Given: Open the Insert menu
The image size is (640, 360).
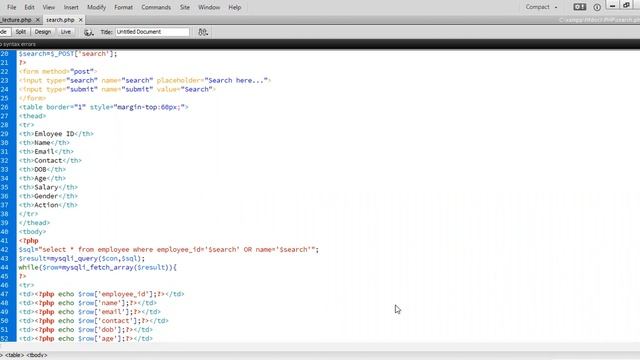Looking at the screenshot, I should 71,7.
